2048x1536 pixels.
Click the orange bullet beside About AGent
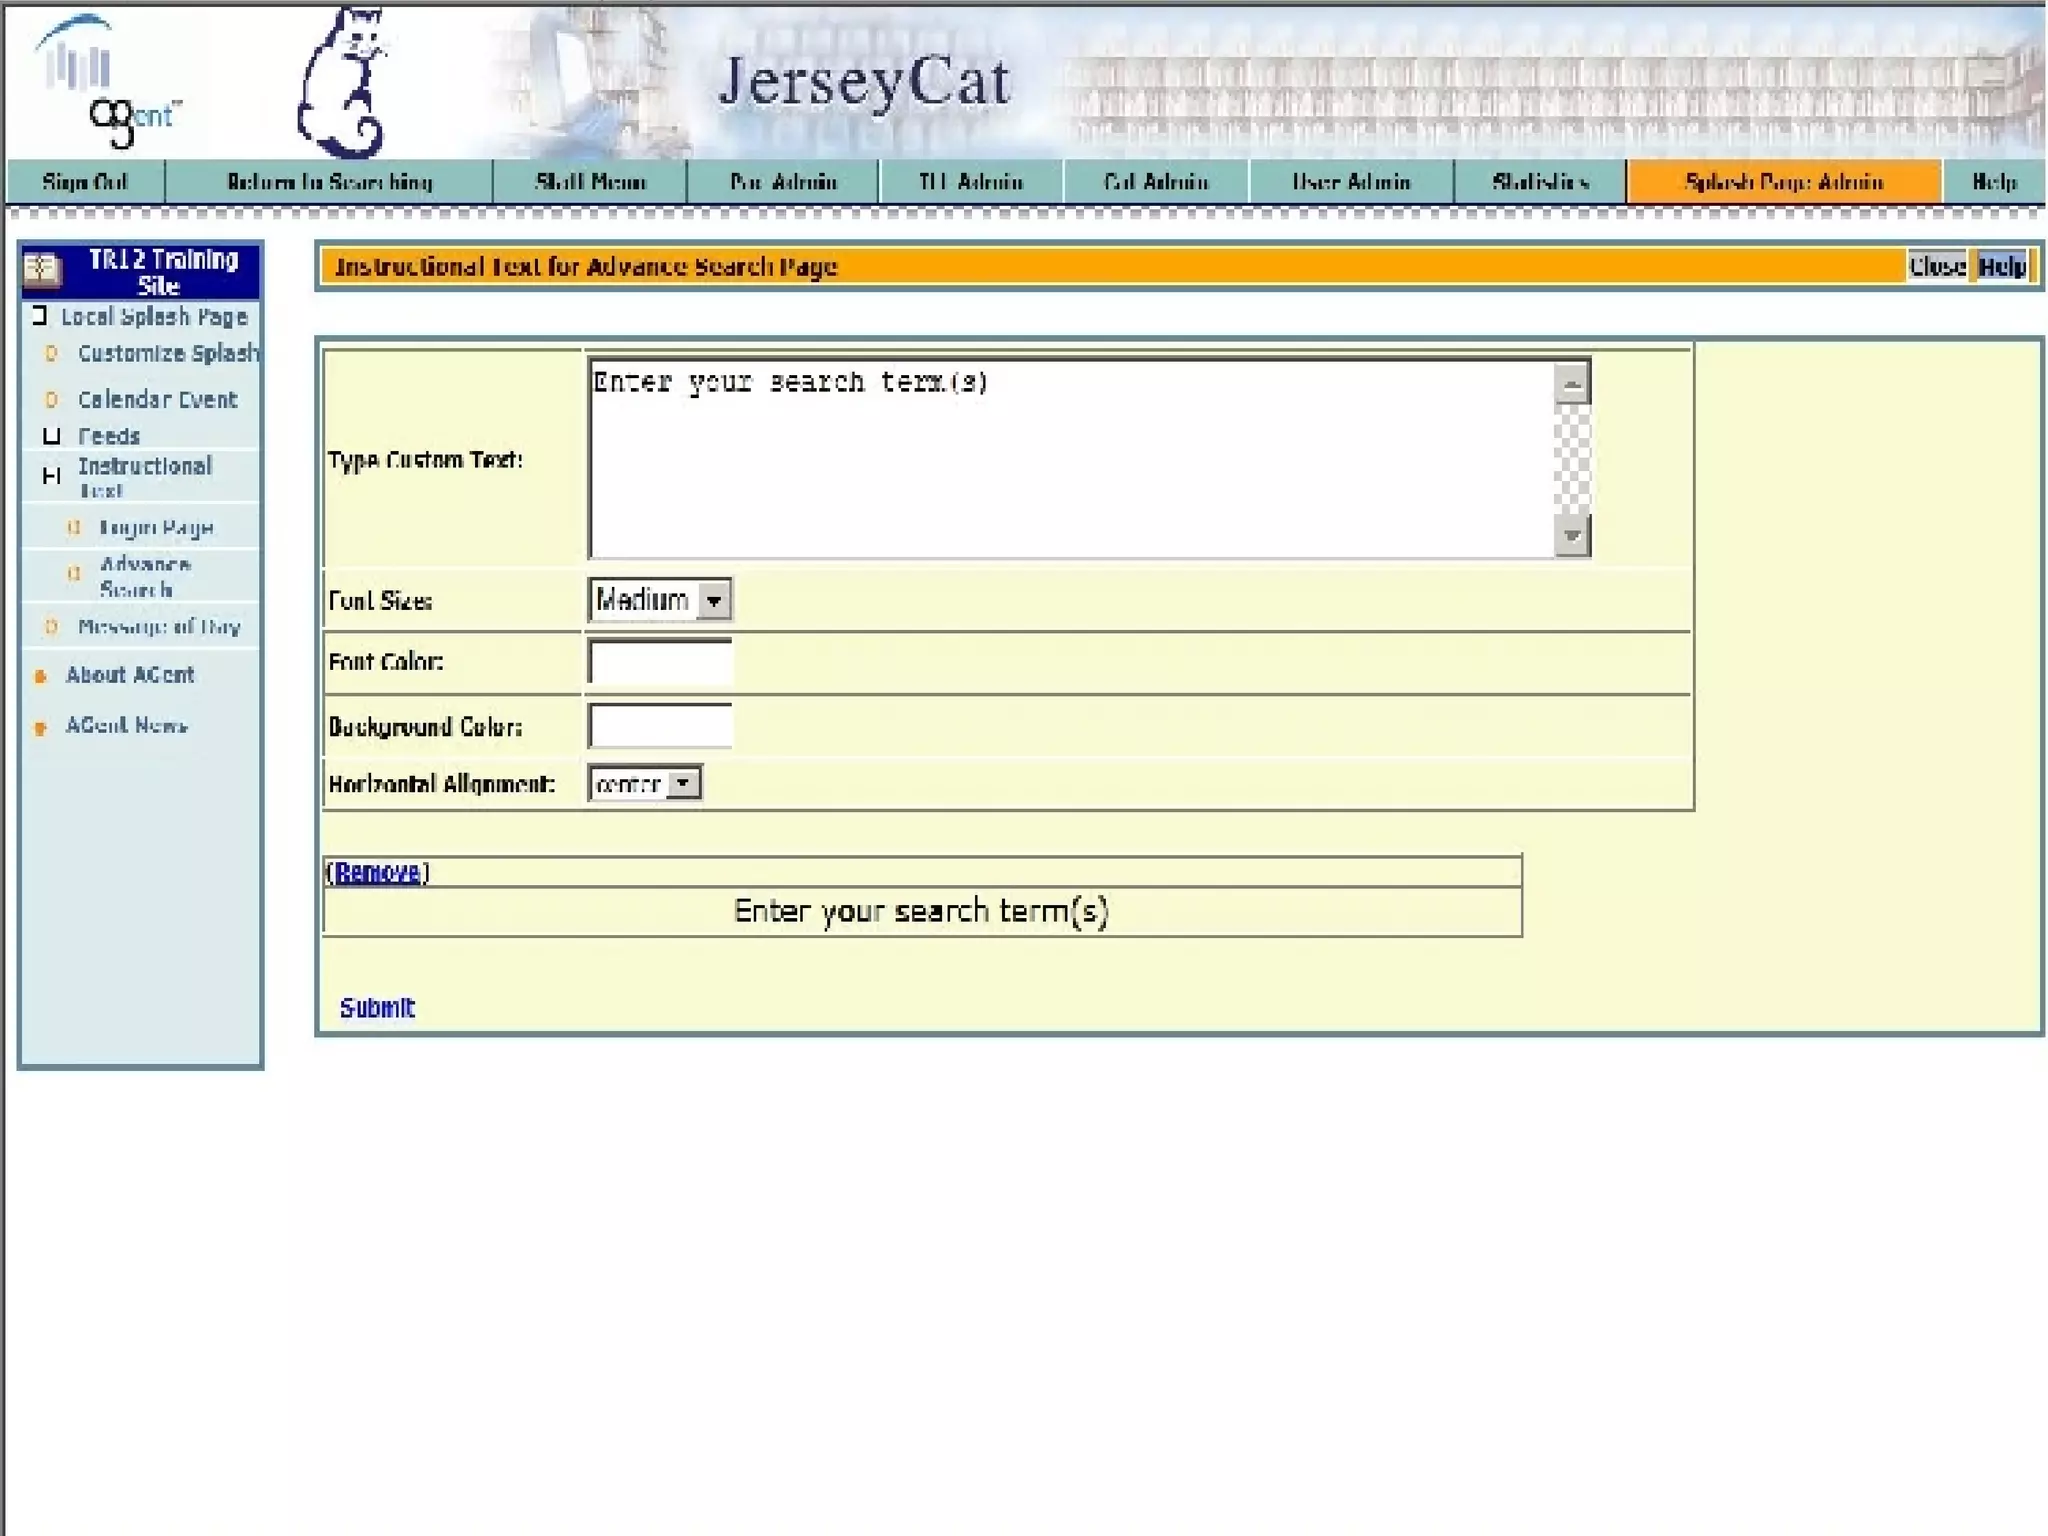(x=41, y=677)
